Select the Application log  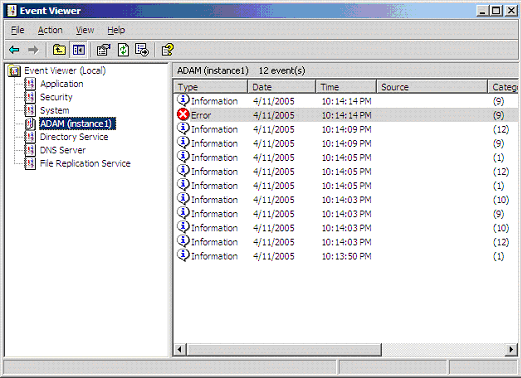62,84
